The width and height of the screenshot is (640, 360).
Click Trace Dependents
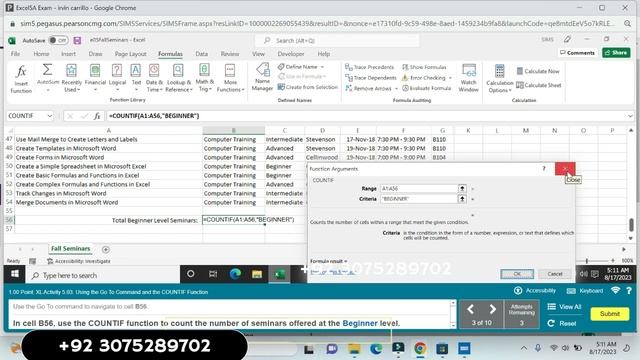[x=371, y=78]
